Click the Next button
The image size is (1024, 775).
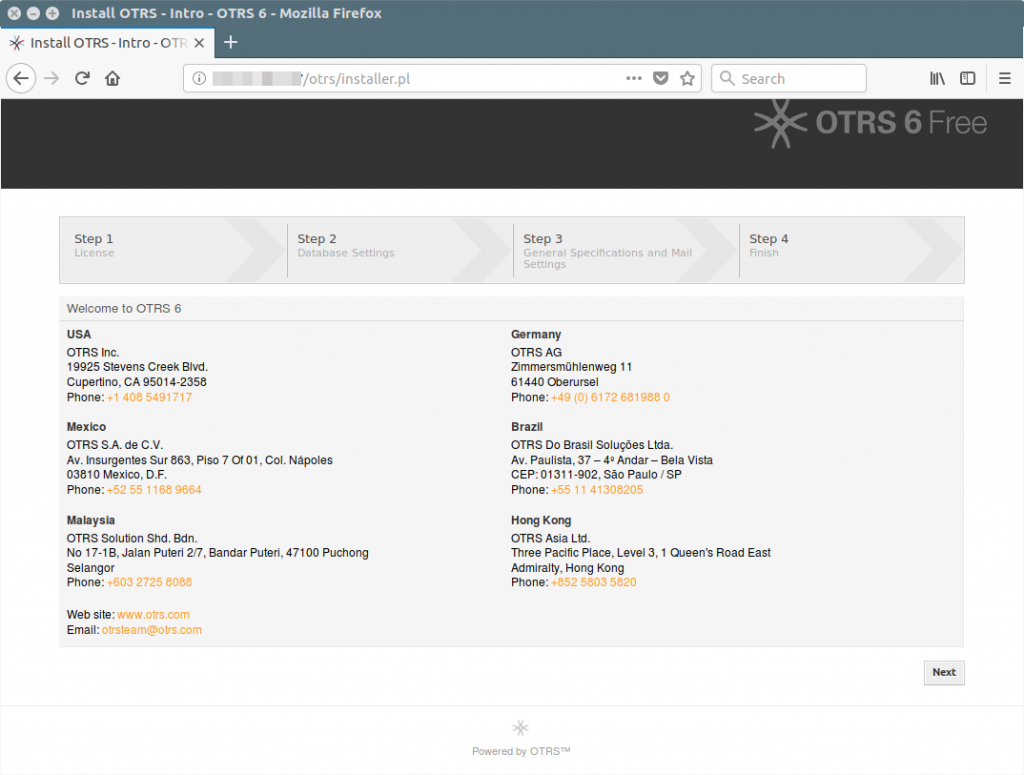pos(943,672)
